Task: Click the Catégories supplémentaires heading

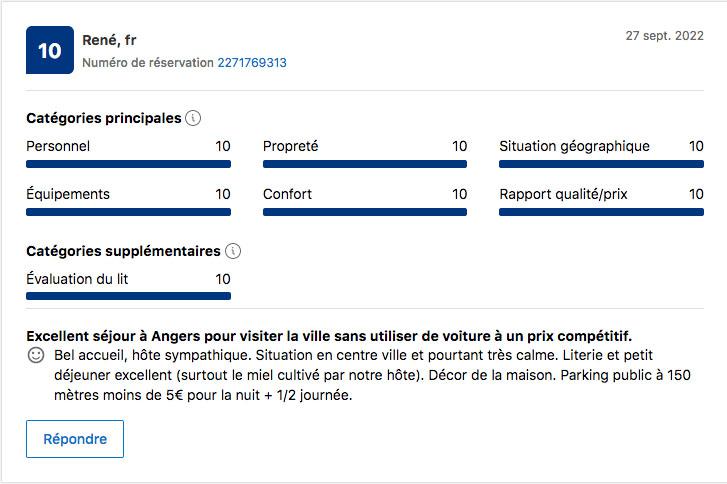Action: pos(123,251)
